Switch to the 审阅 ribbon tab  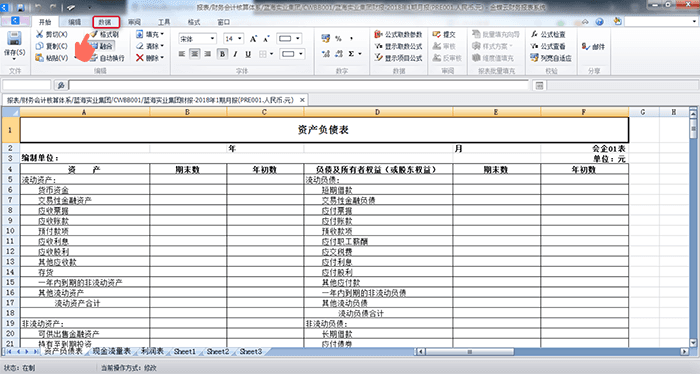coord(134,22)
